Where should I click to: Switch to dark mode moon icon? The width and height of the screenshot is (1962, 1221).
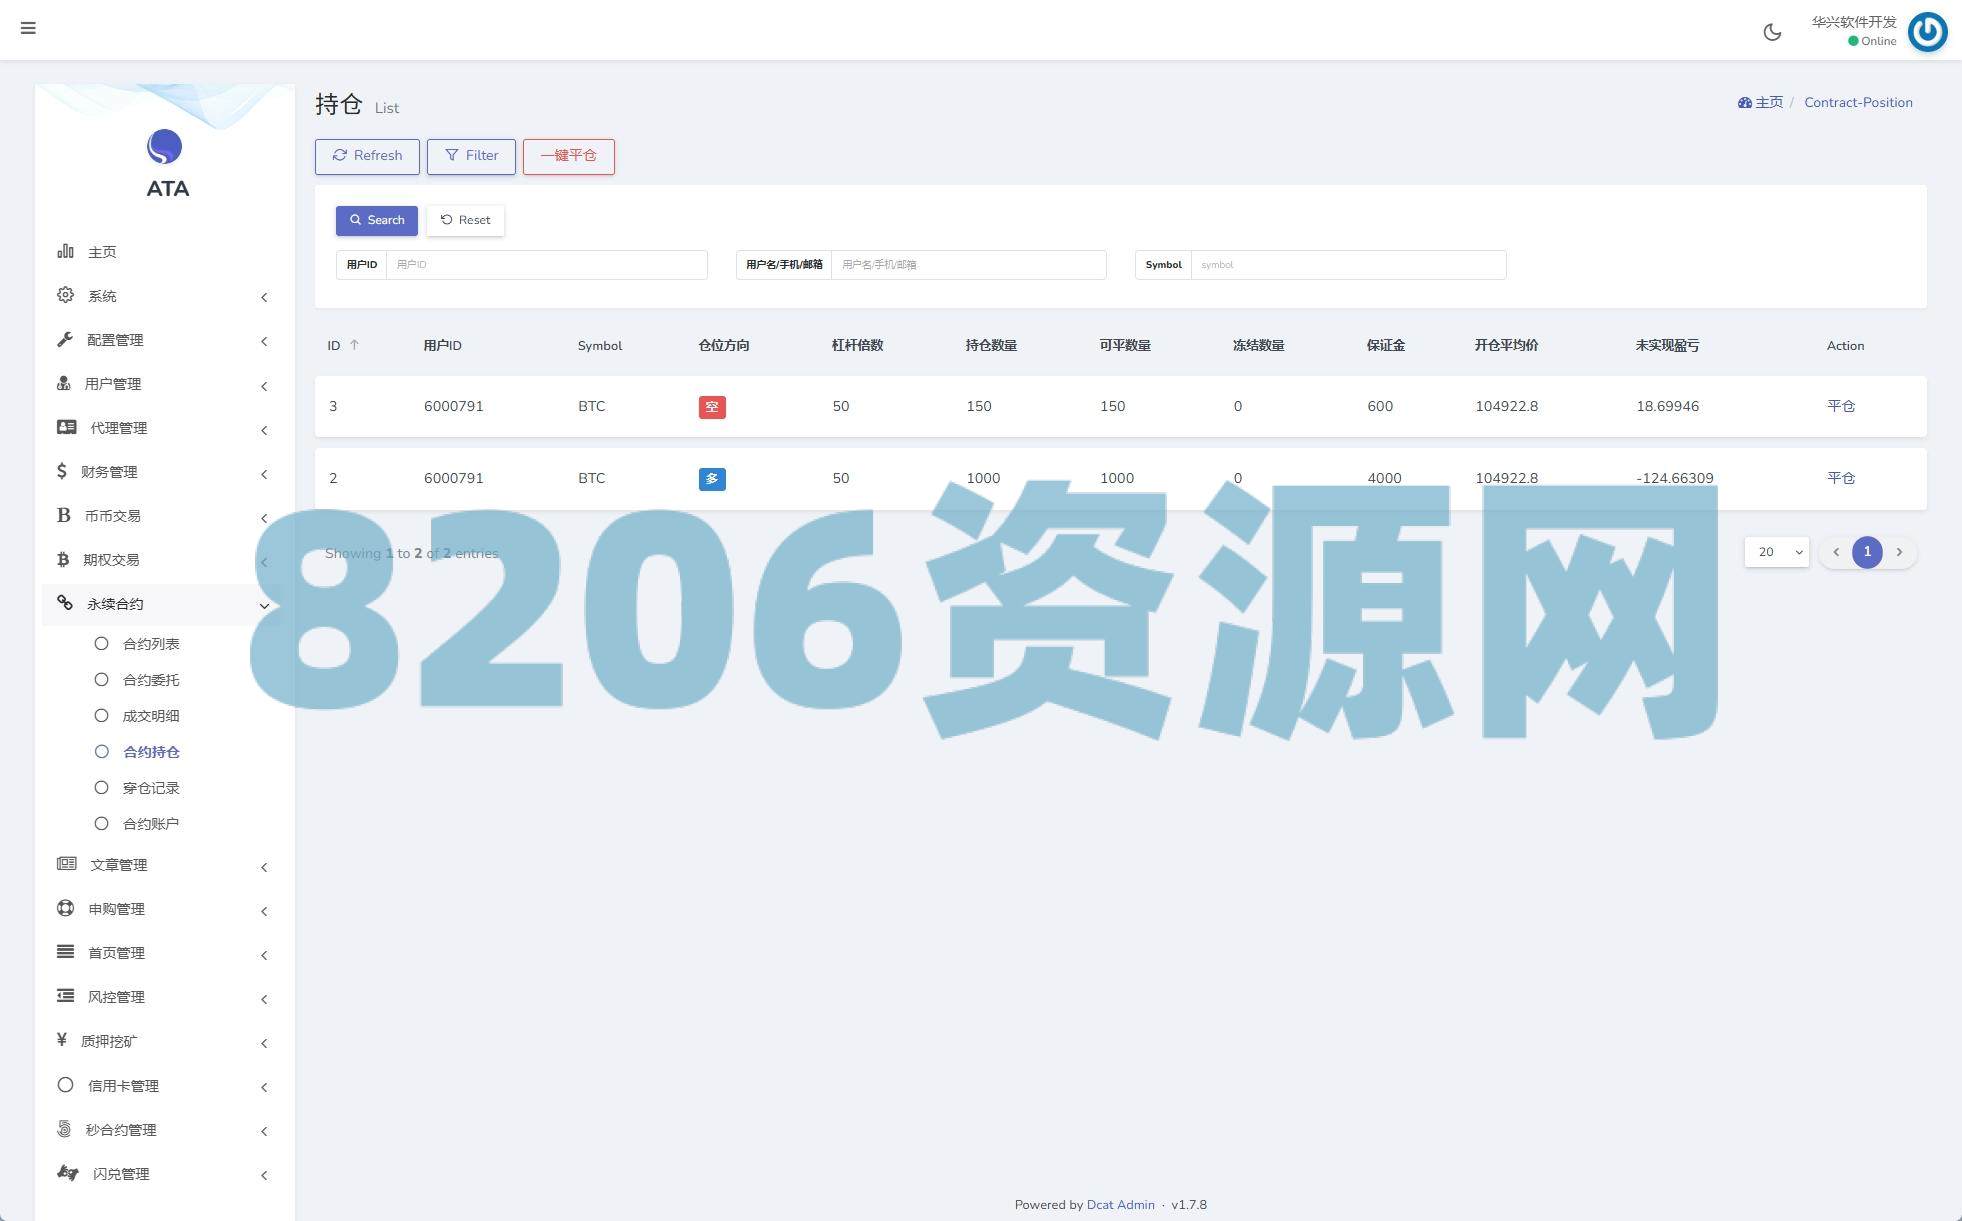click(1772, 32)
